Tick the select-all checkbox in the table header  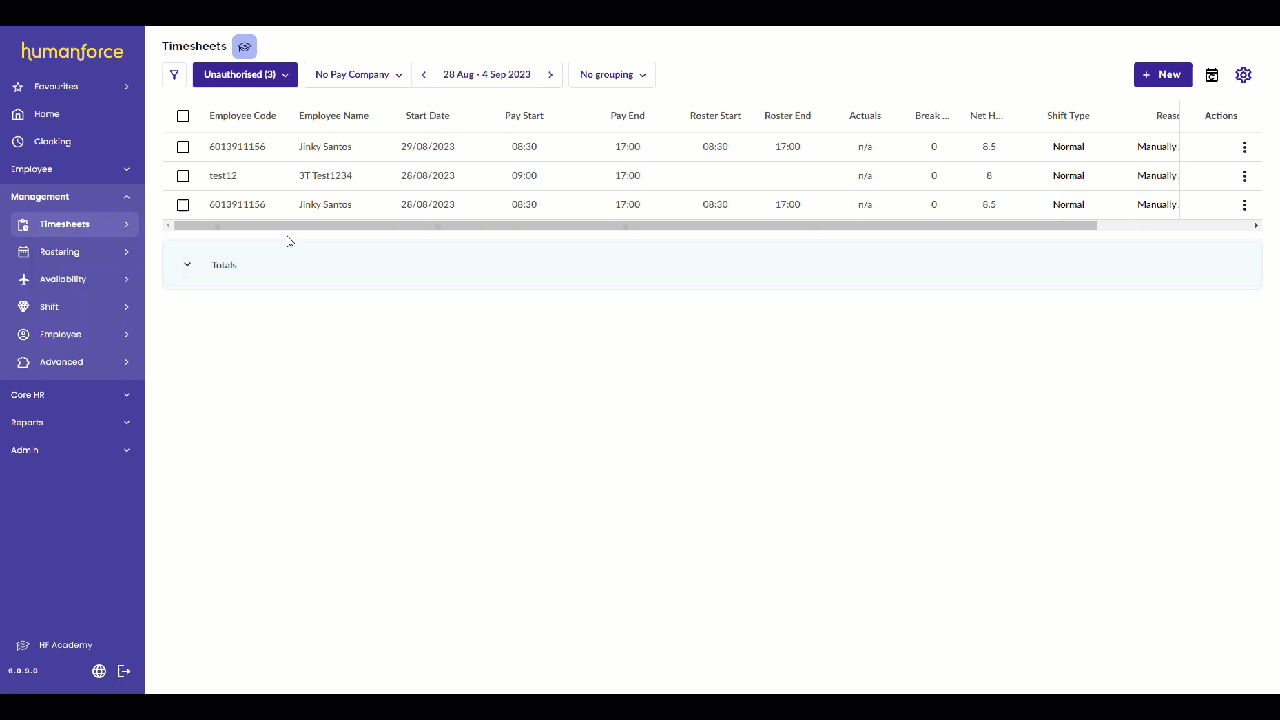183,116
